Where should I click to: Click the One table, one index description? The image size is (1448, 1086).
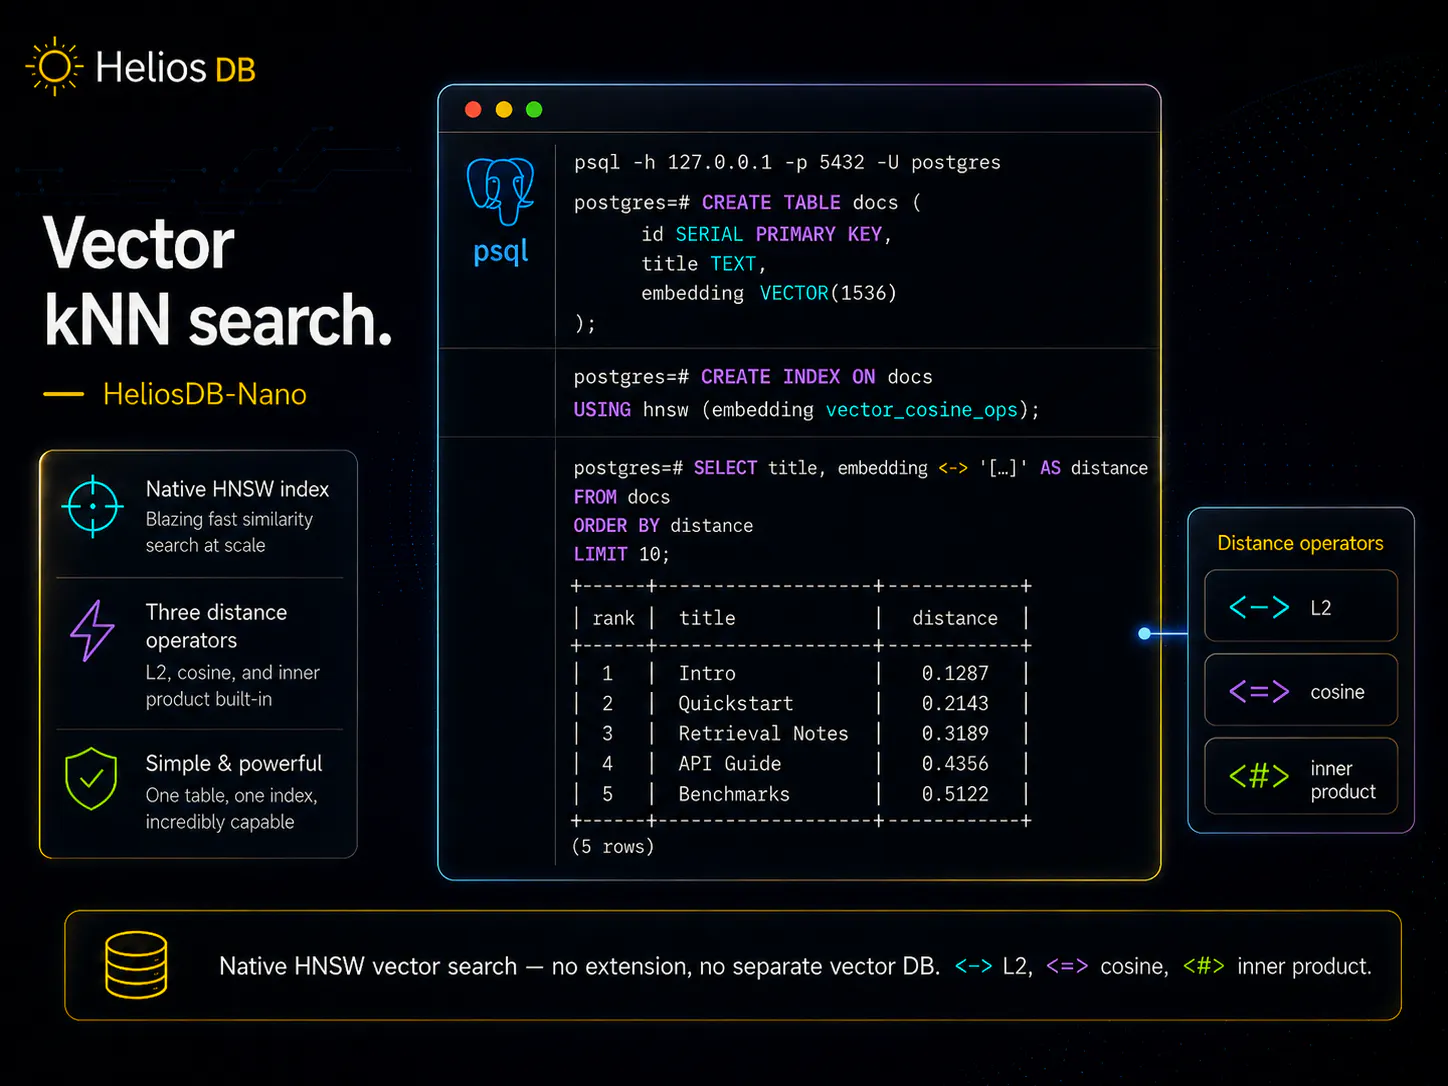231,808
